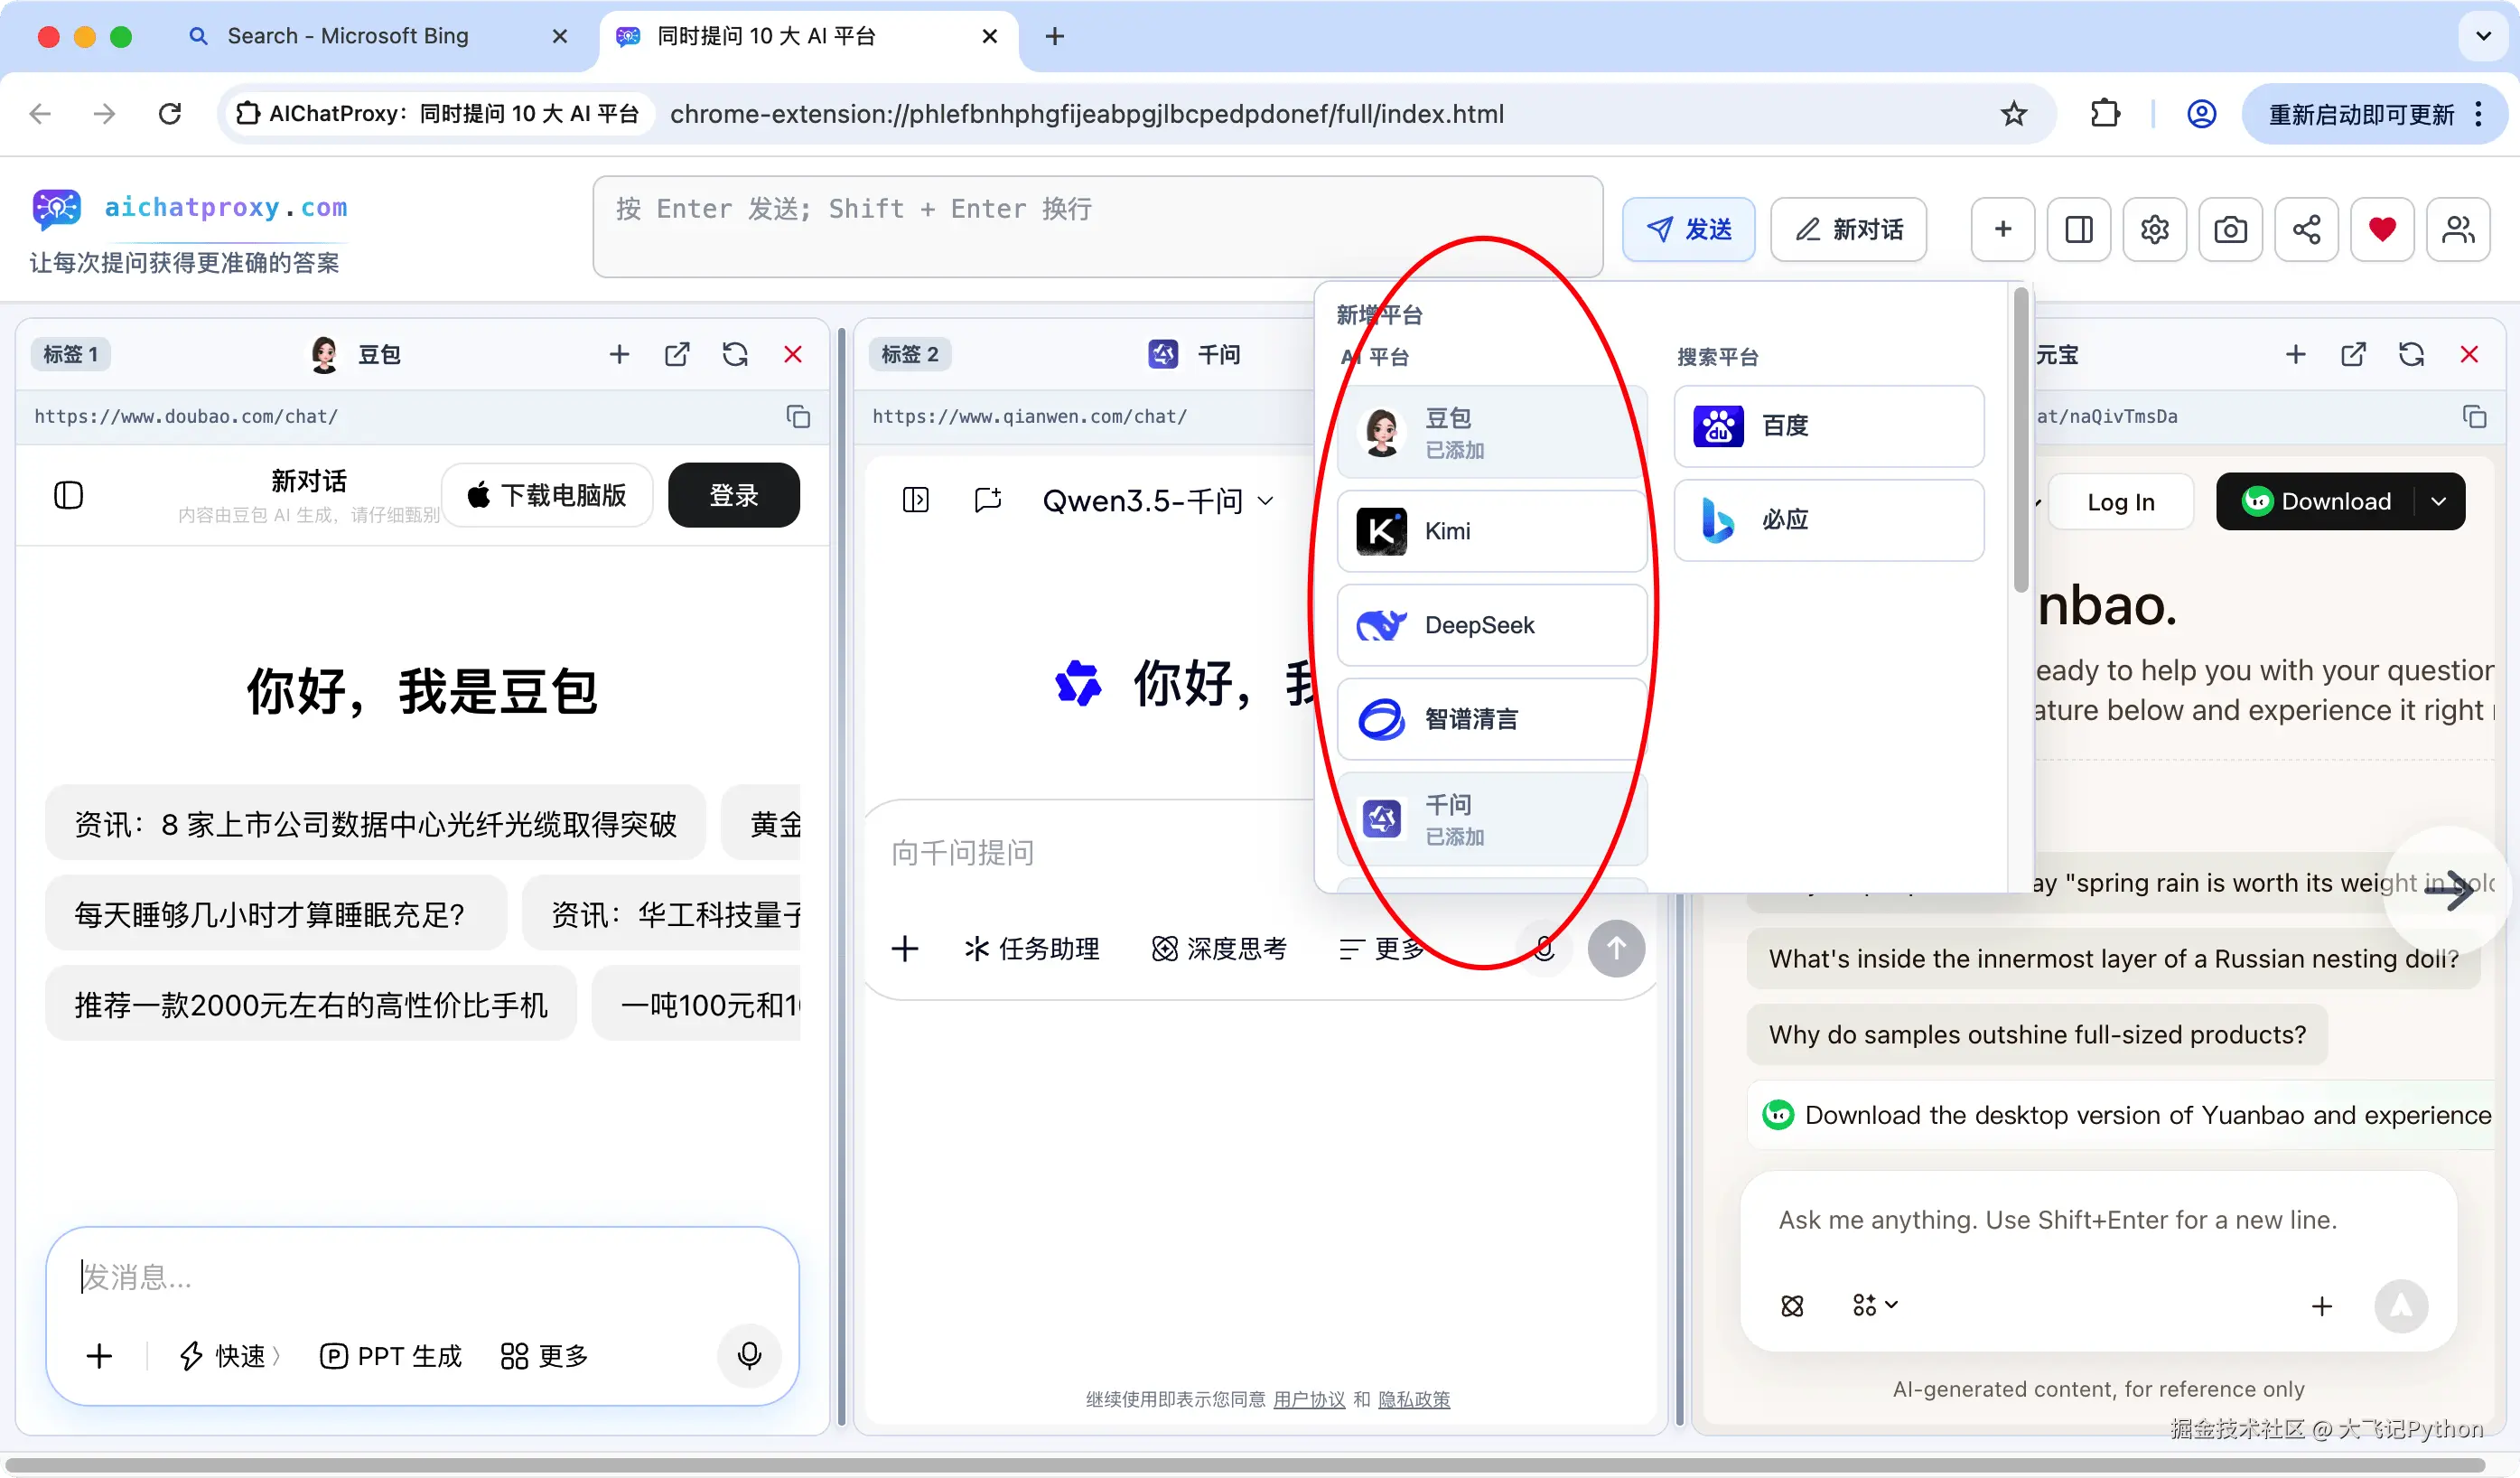Open Doubao in external tab icon

pos(678,354)
